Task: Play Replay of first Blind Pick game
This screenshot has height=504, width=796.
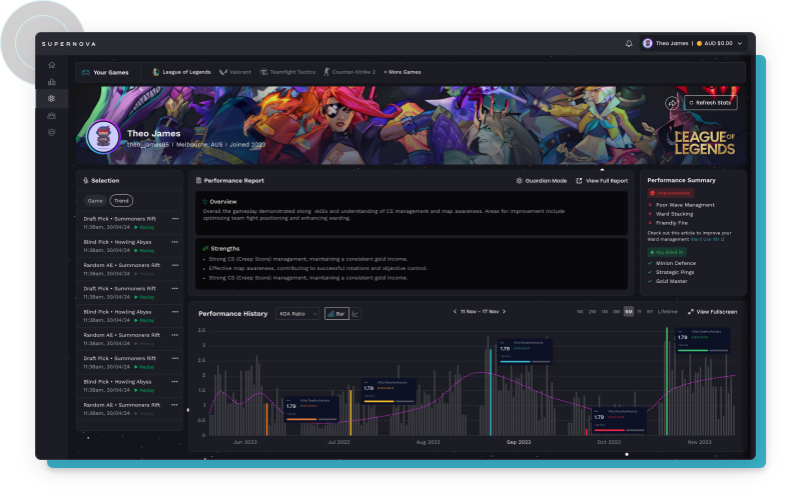Action: point(144,251)
